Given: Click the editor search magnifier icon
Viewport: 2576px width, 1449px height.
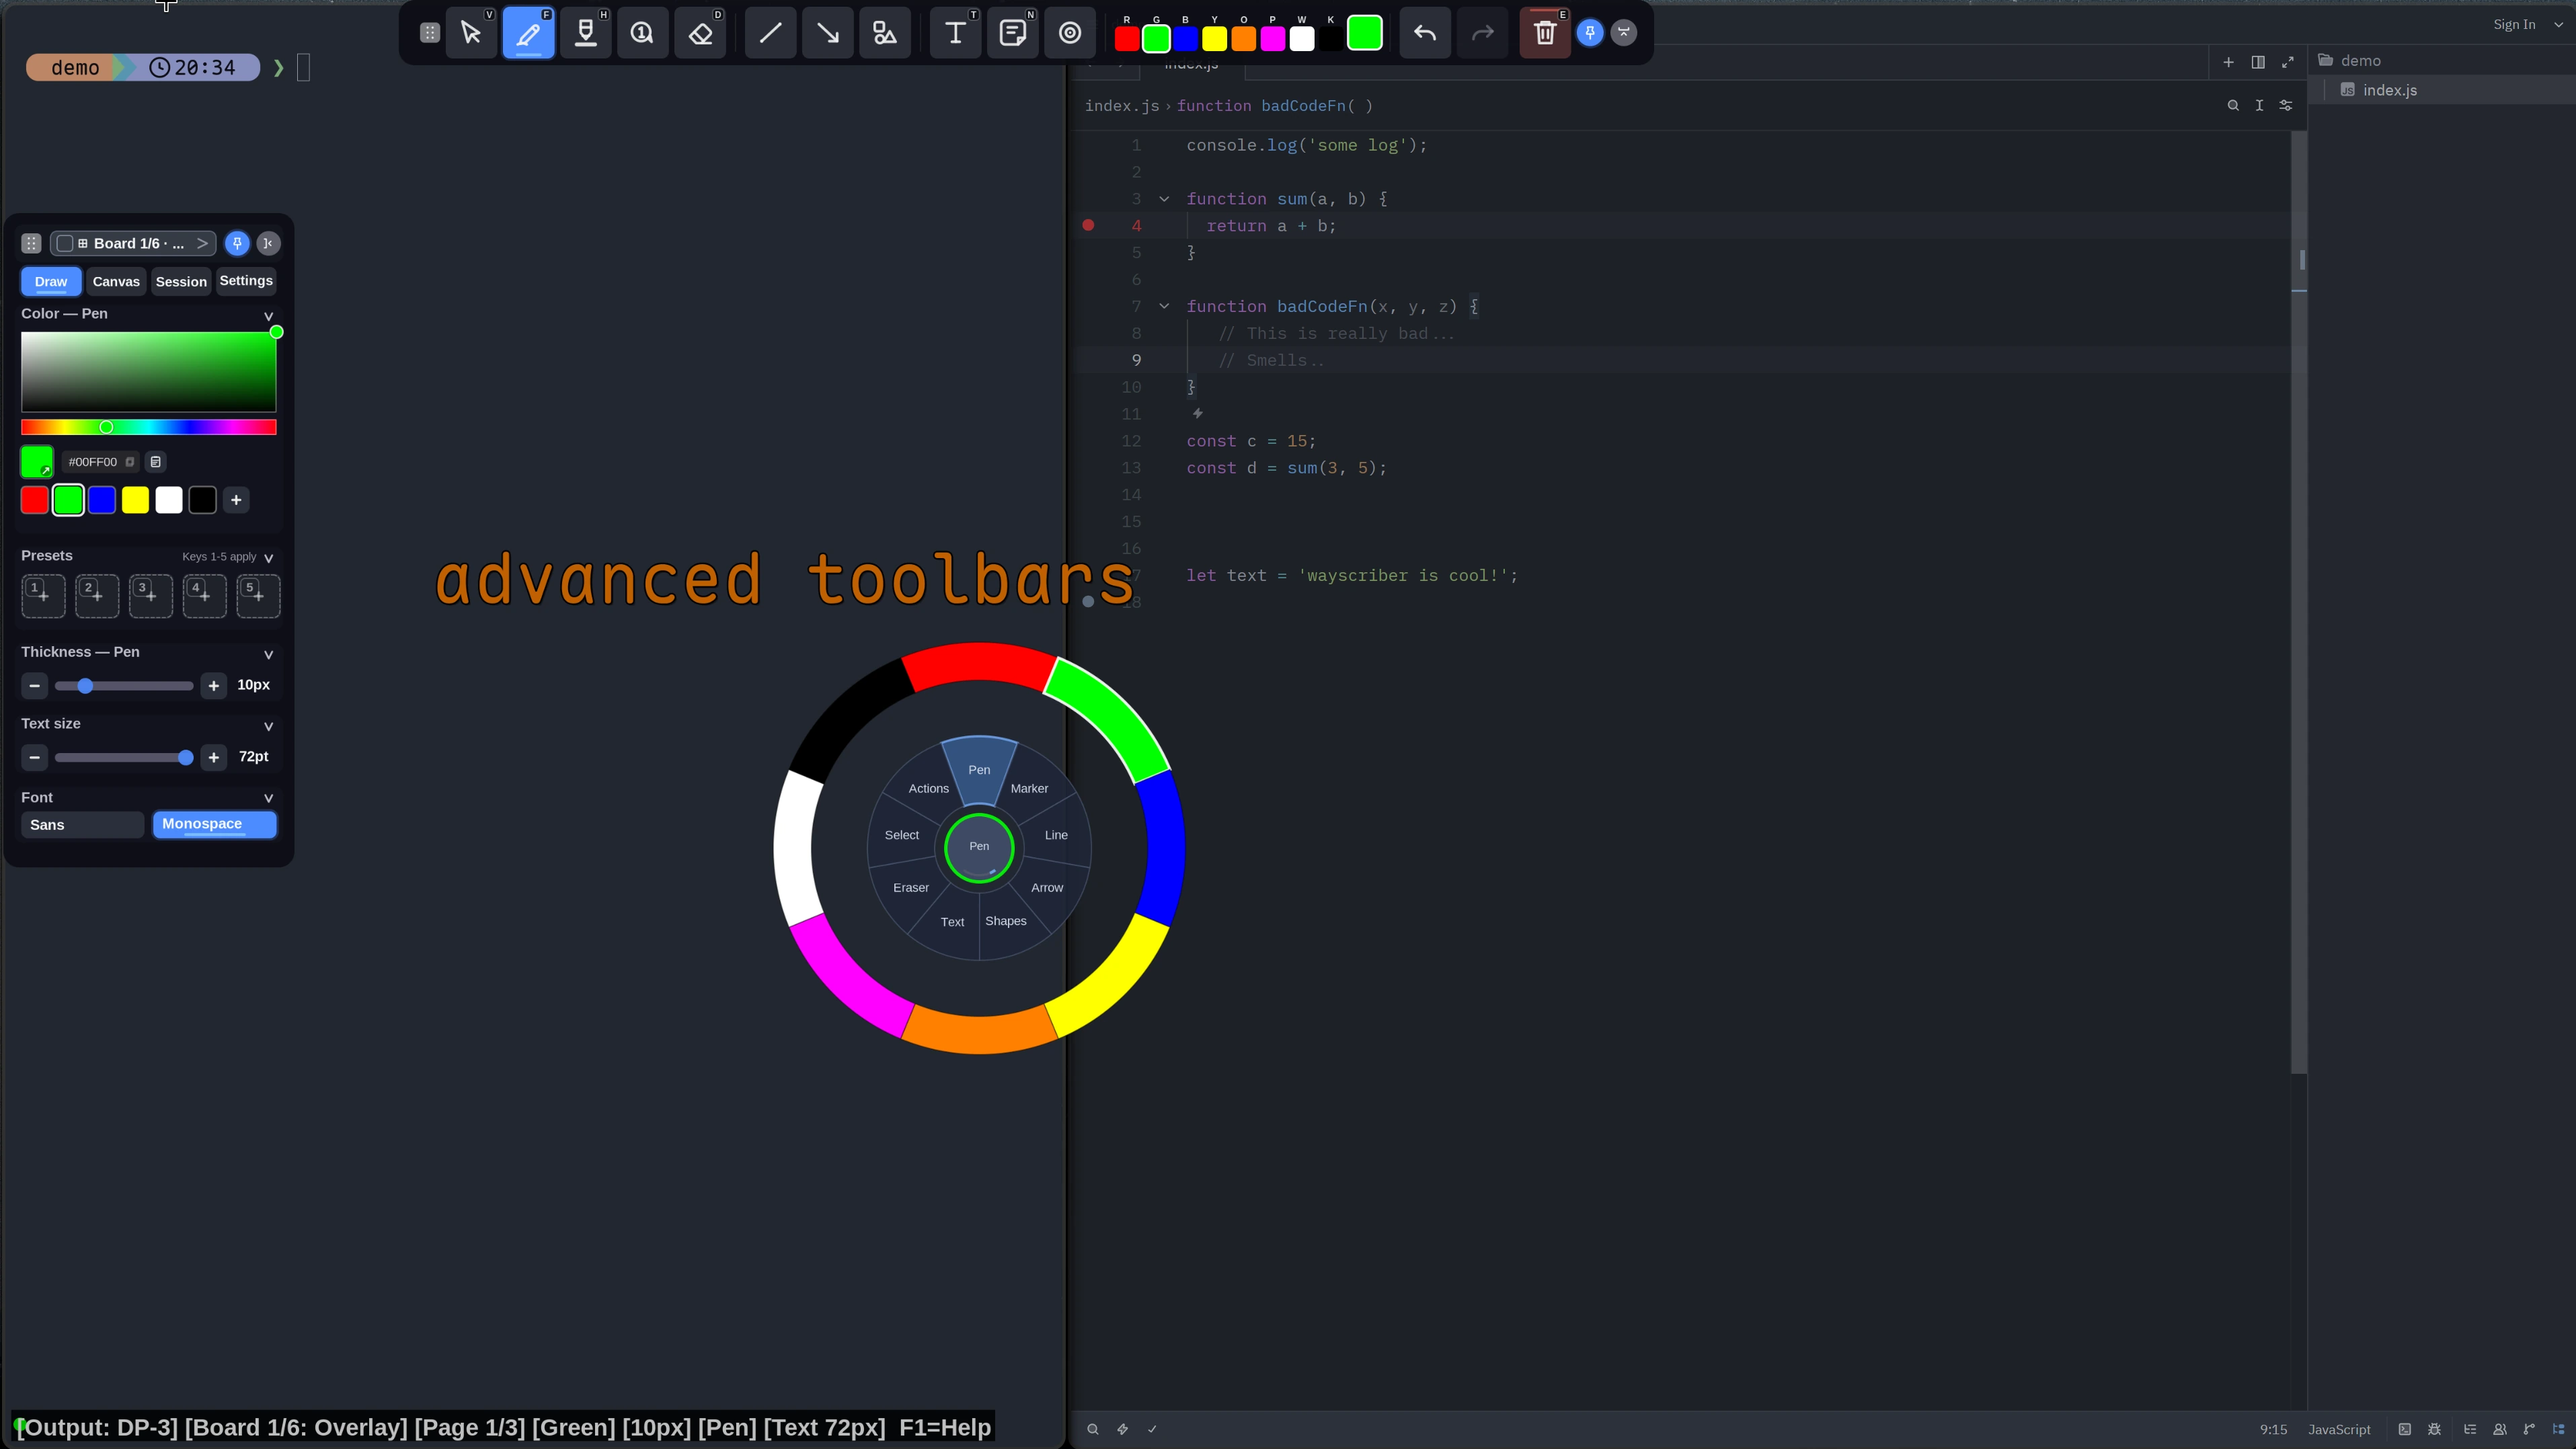Looking at the screenshot, I should click(2233, 105).
